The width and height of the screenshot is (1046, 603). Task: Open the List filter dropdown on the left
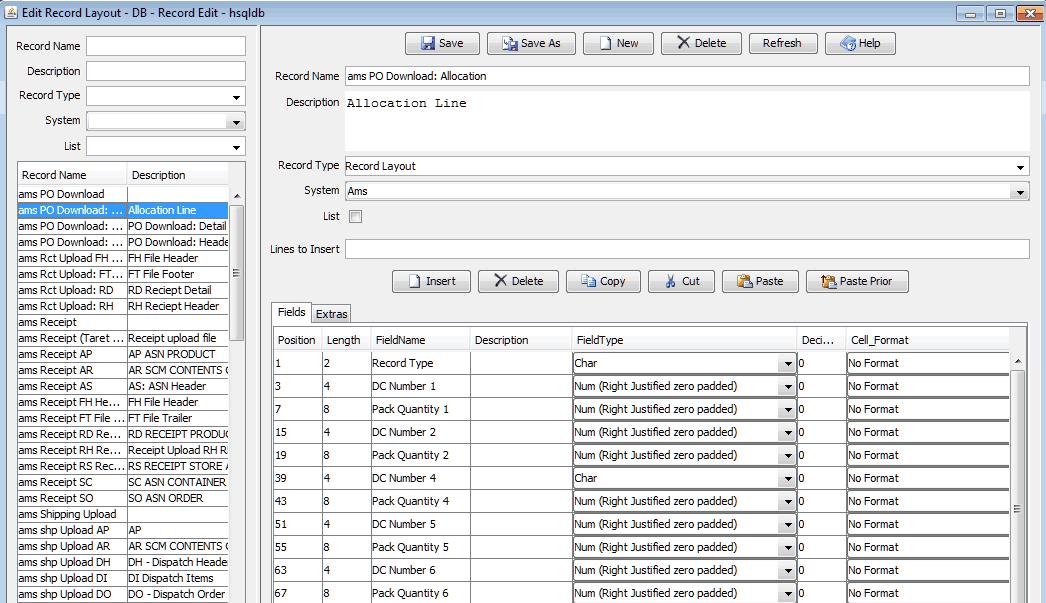pyautogui.click(x=236, y=147)
